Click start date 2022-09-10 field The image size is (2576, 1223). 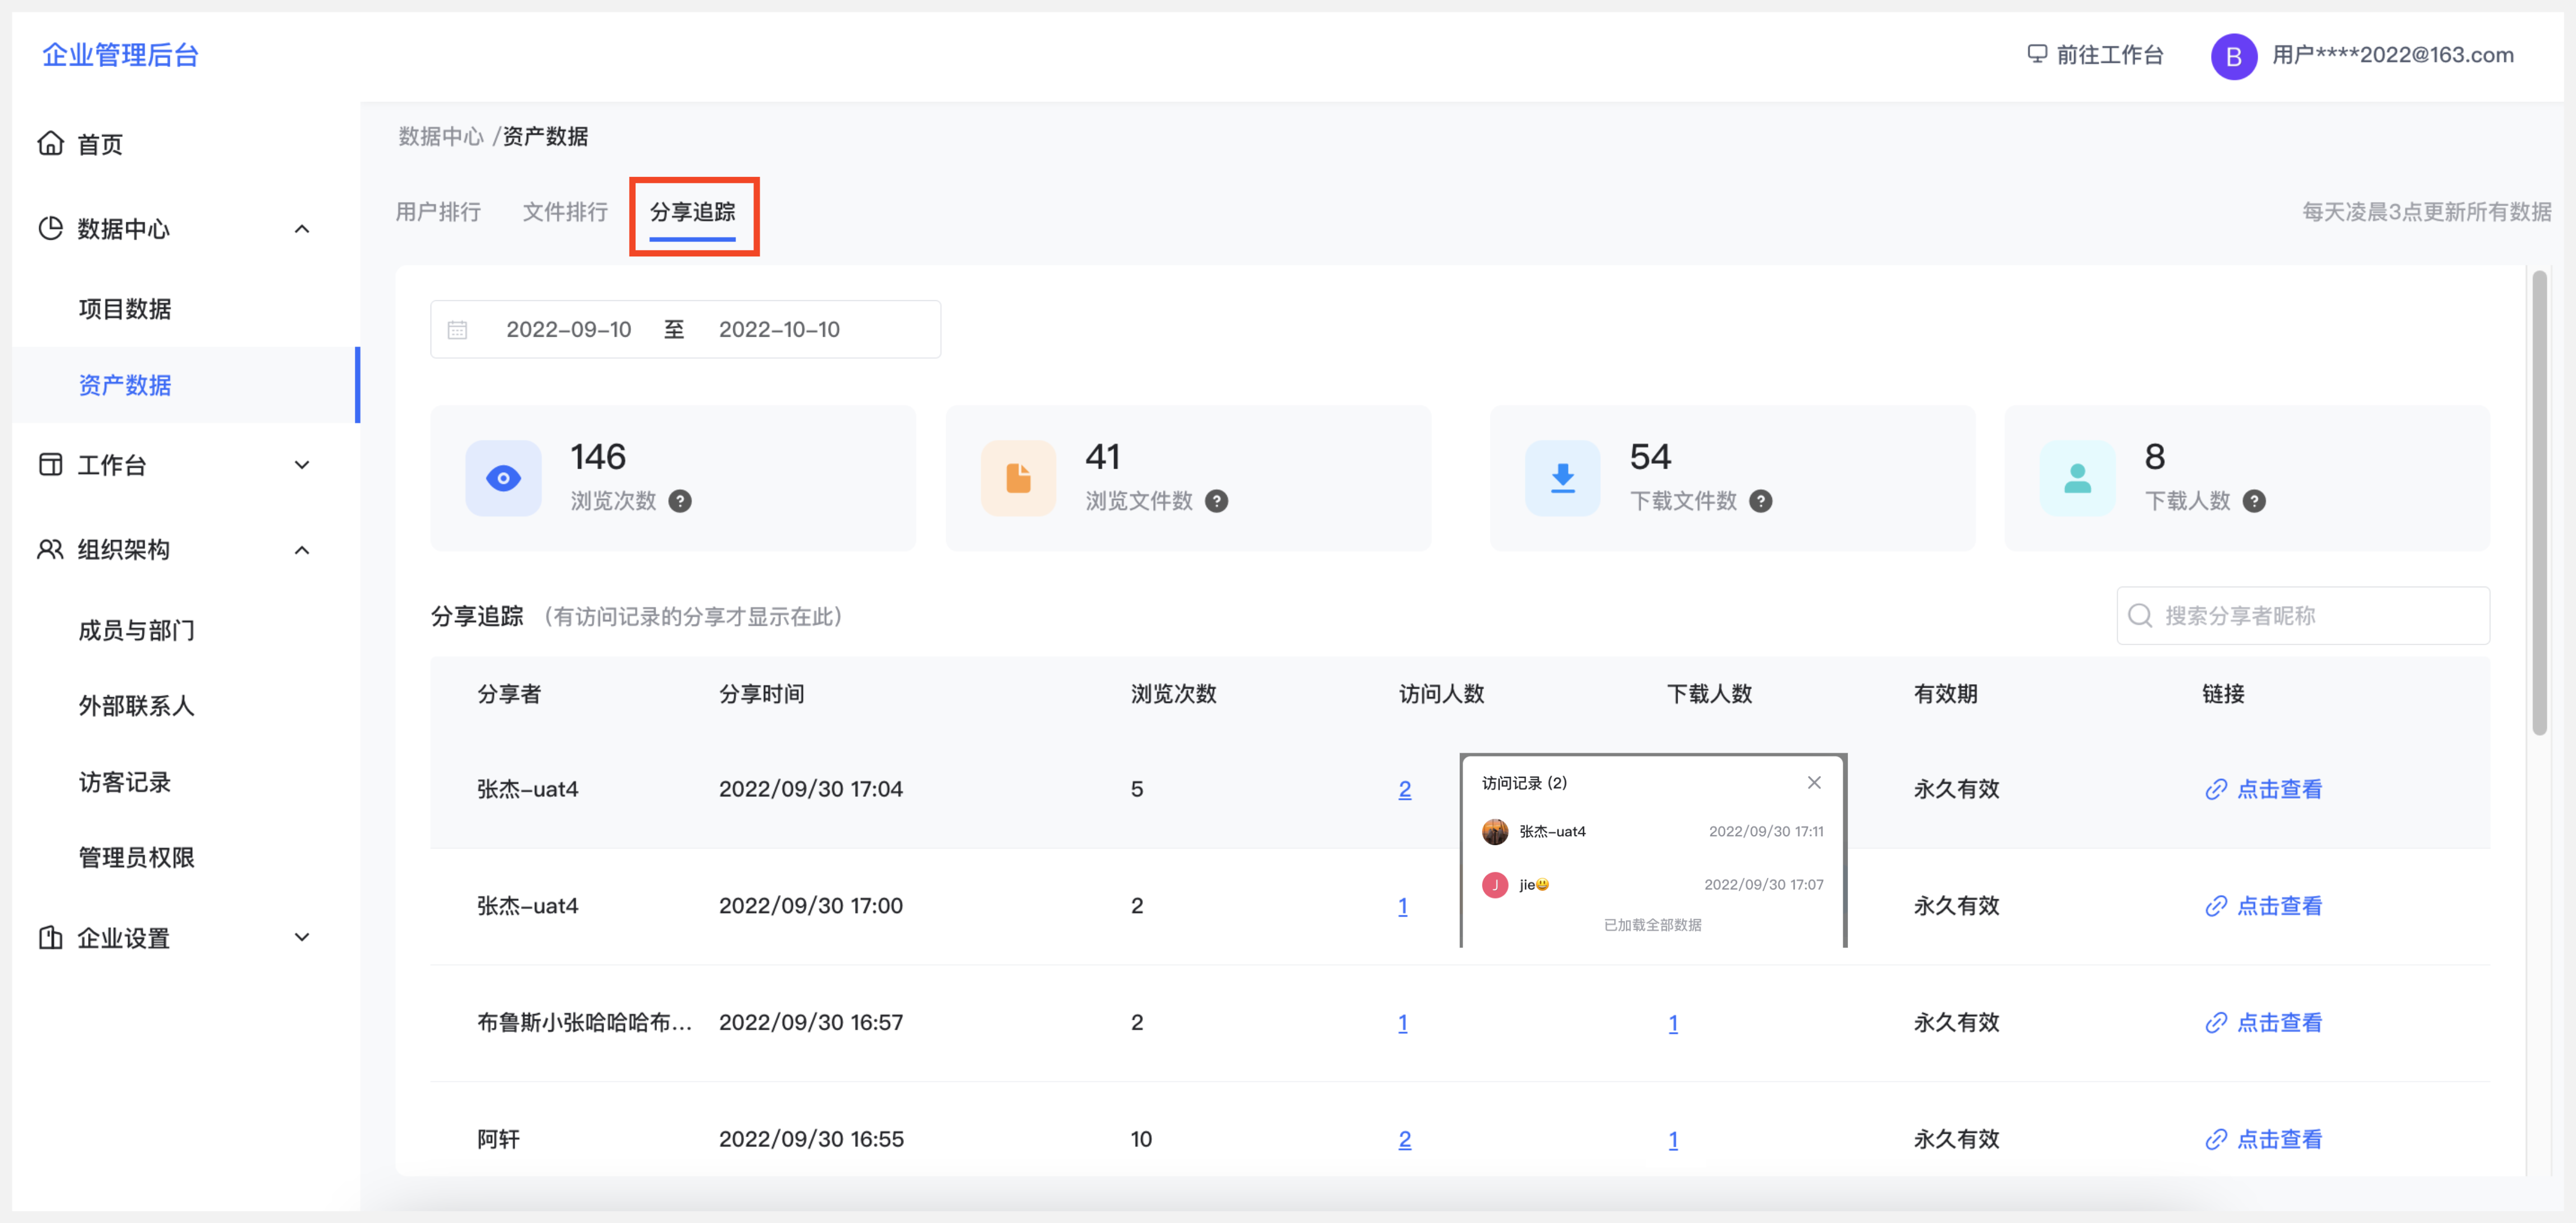point(569,330)
